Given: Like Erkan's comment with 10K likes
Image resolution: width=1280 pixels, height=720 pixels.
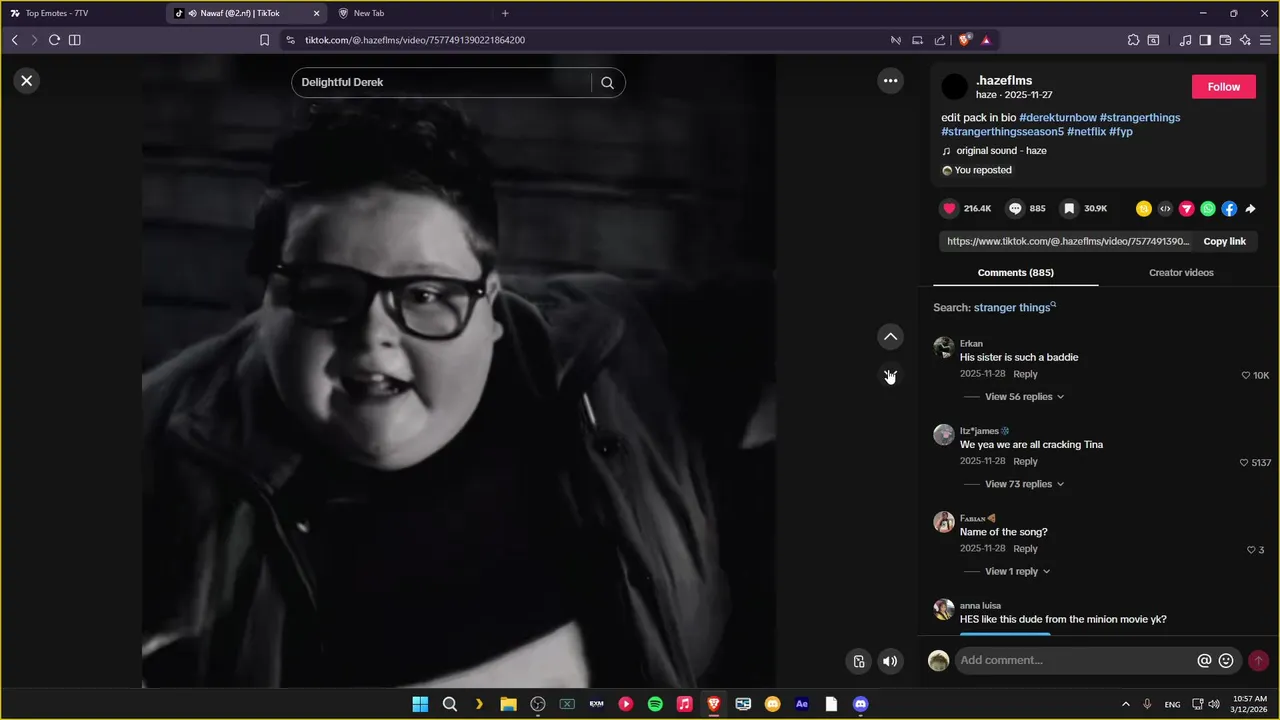Looking at the screenshot, I should [1246, 375].
